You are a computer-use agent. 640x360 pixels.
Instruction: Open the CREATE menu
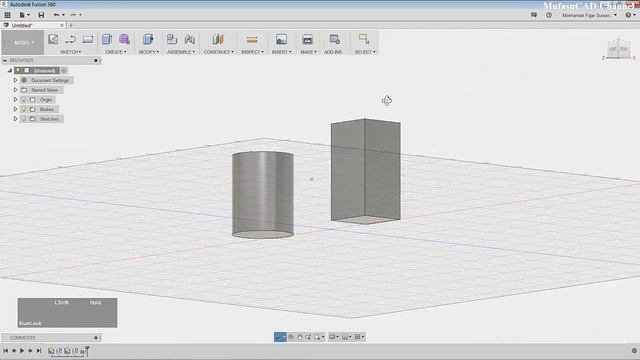[116, 52]
